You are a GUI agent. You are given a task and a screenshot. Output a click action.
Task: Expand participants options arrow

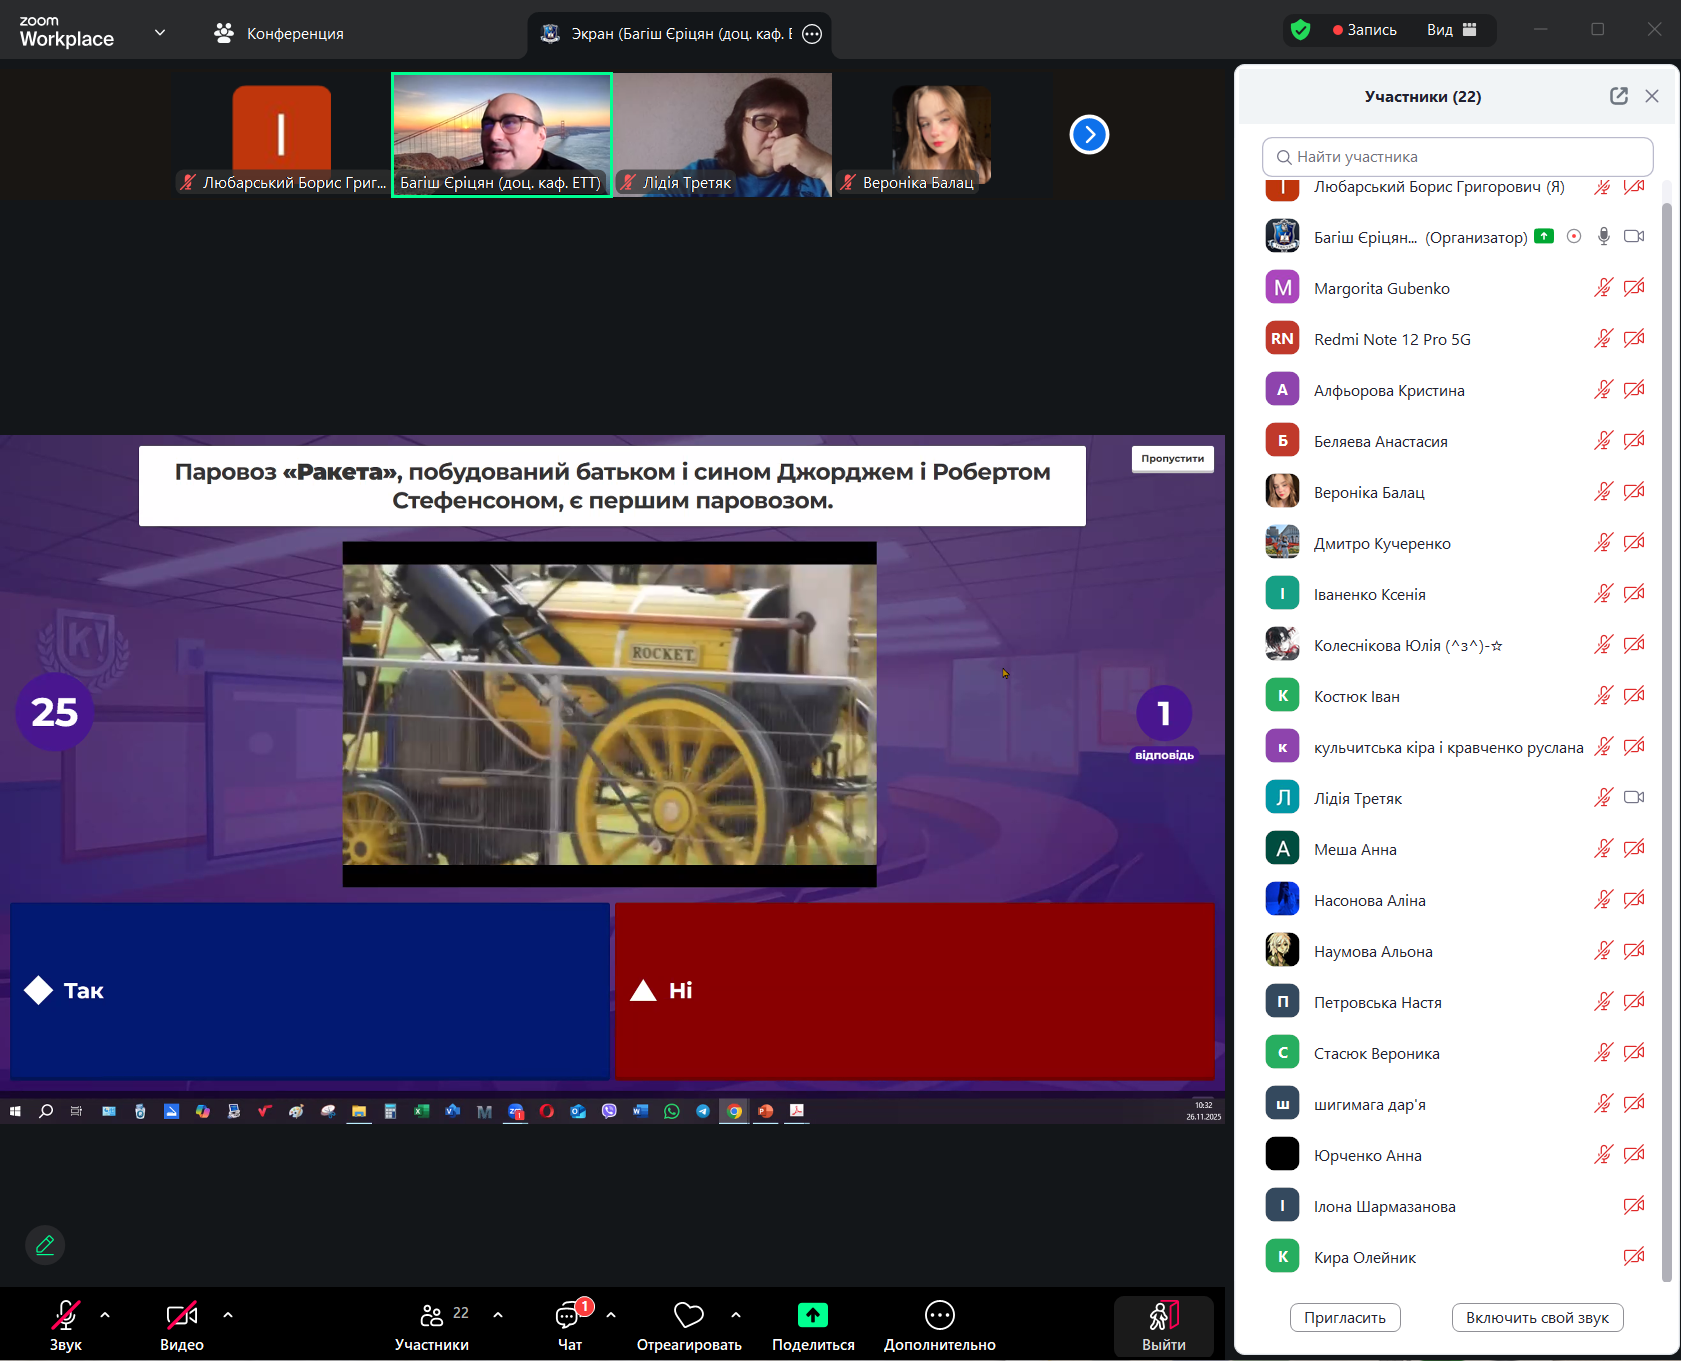point(498,1315)
